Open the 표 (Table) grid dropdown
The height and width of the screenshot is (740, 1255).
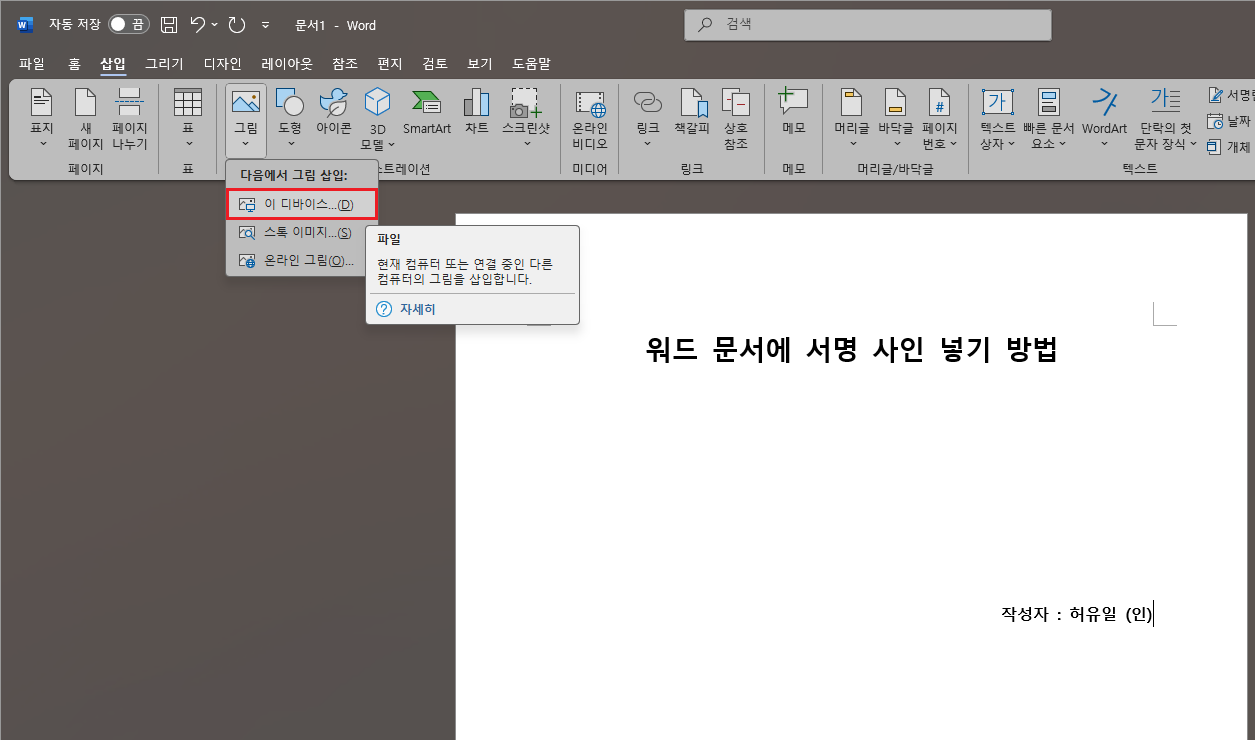(x=188, y=119)
